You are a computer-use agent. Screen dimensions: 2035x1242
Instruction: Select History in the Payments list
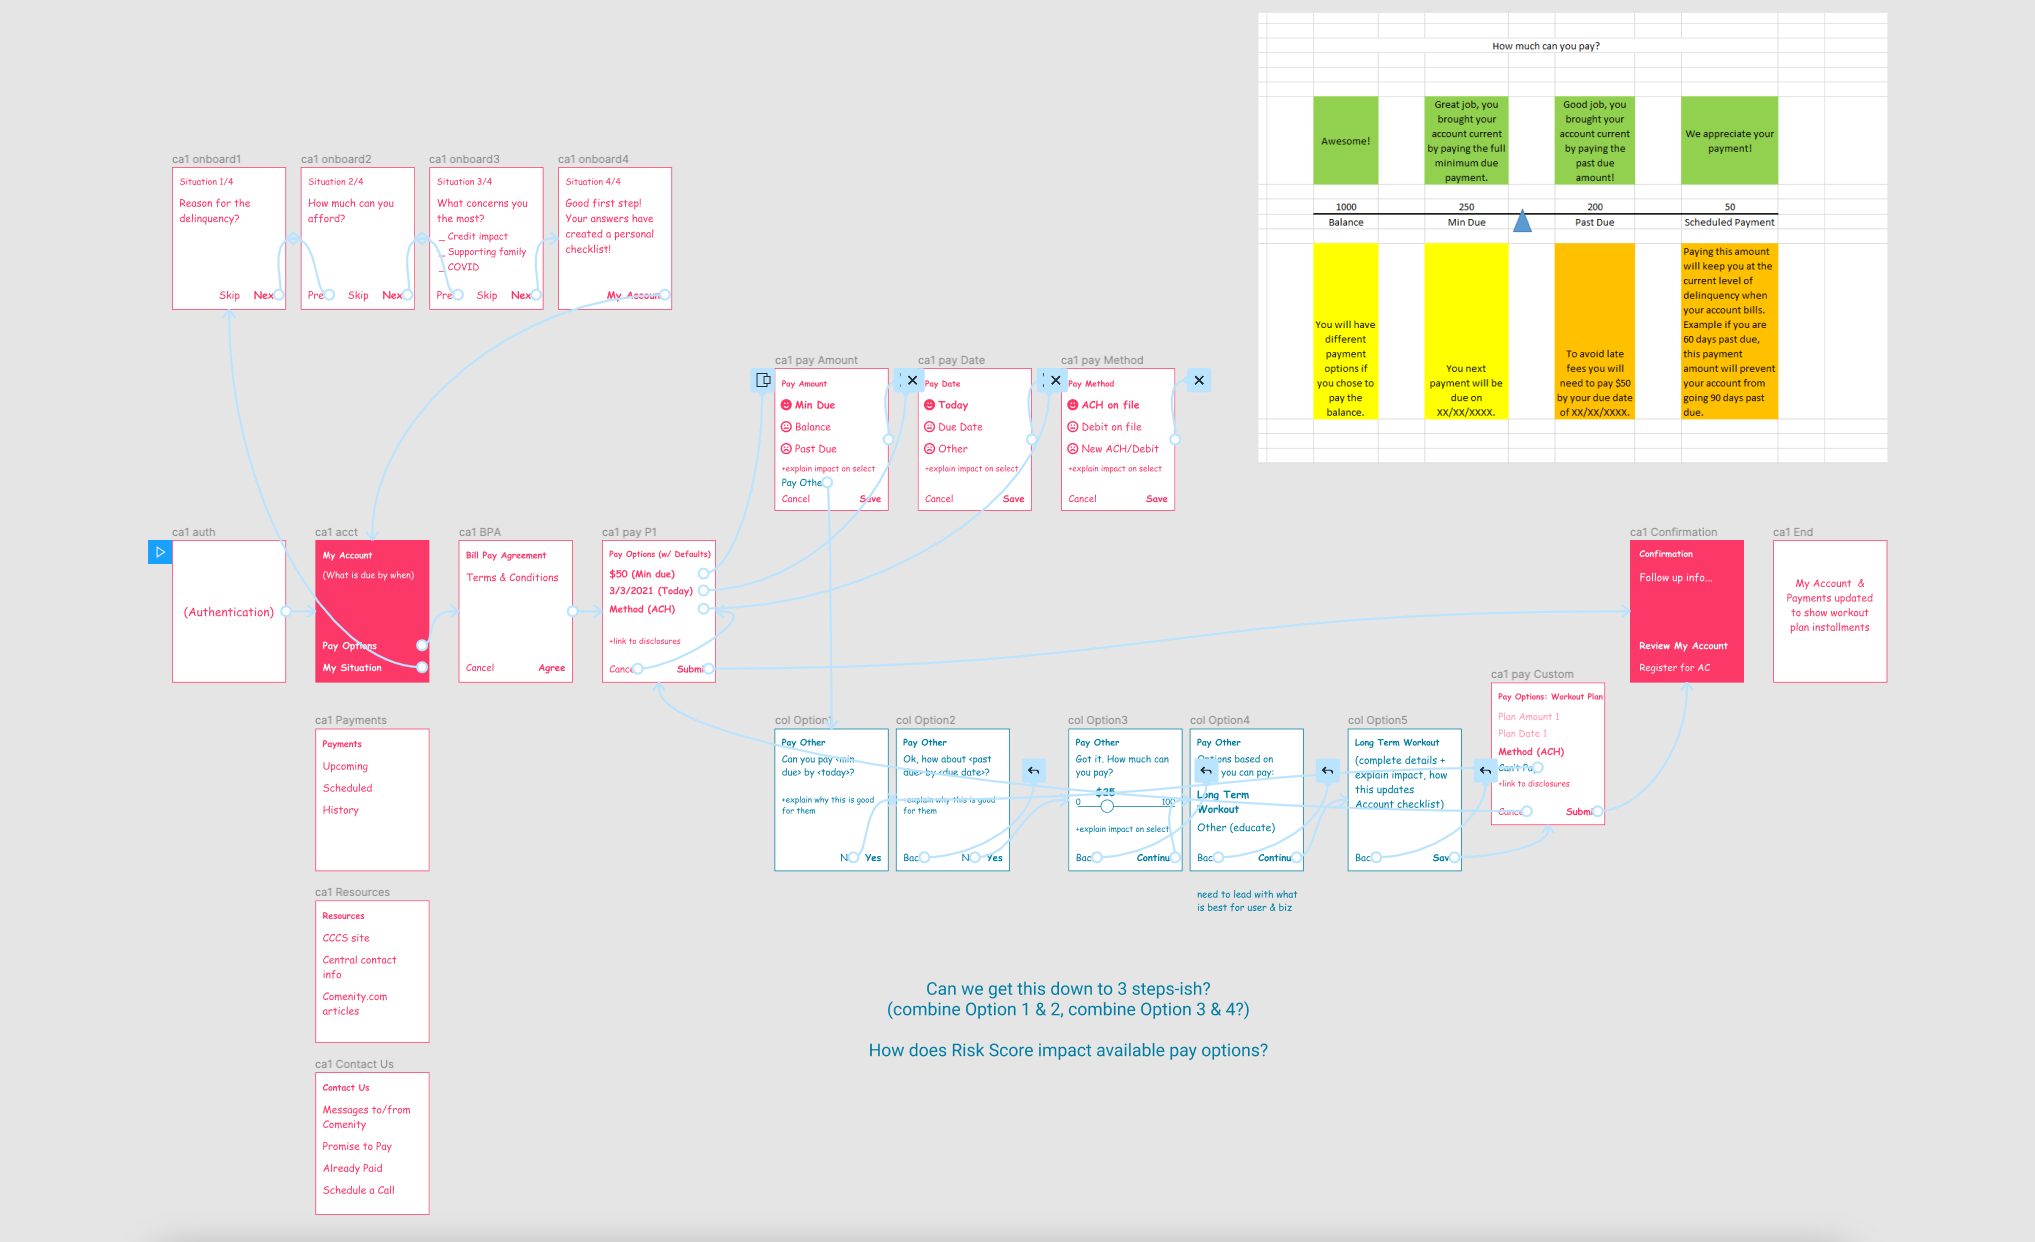[340, 810]
